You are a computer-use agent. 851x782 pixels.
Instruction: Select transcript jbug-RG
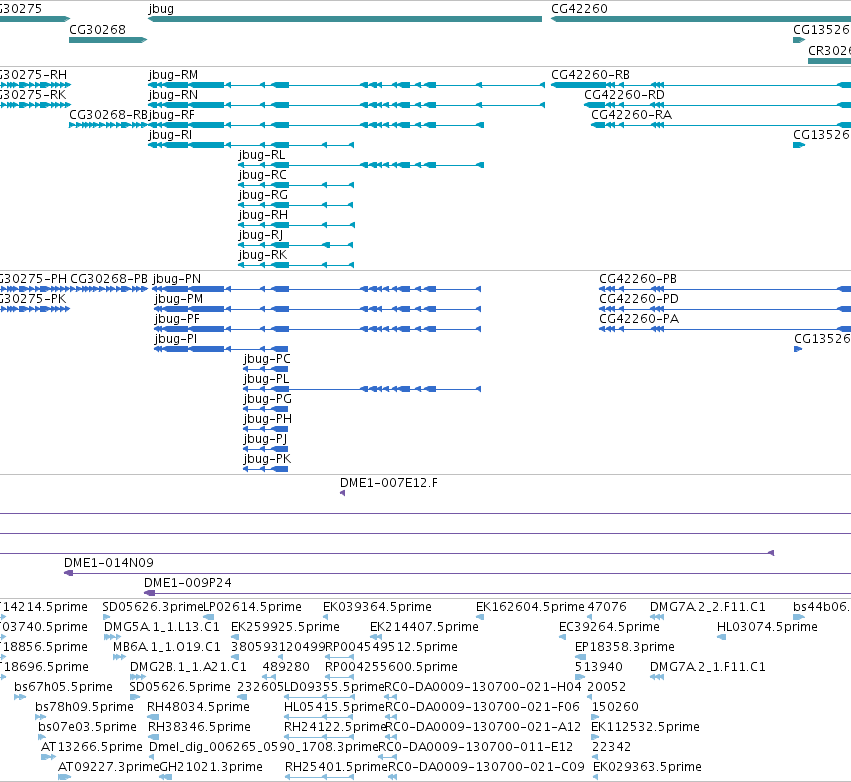tap(263, 195)
